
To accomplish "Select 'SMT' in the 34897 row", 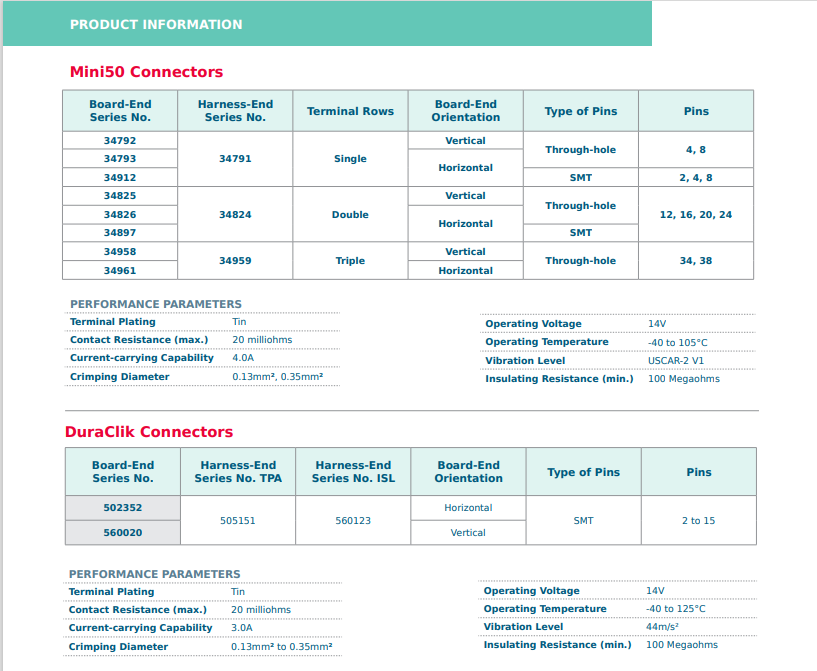I will pyautogui.click(x=580, y=233).
